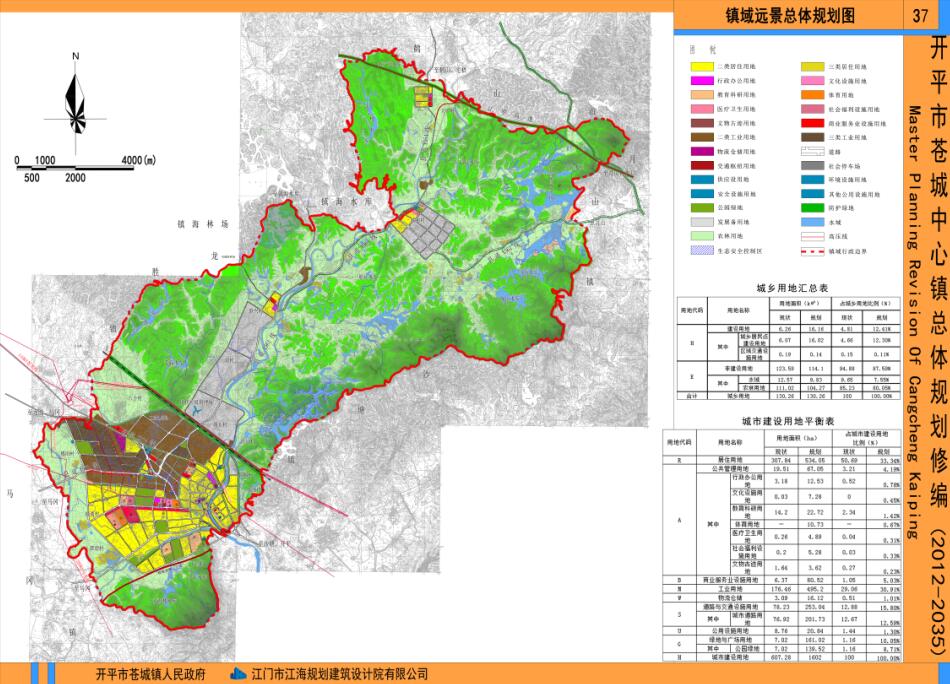The width and height of the screenshot is (950, 684).
Task: Click the high-voltage line (高压线) legend symbol
Action: 813,237
